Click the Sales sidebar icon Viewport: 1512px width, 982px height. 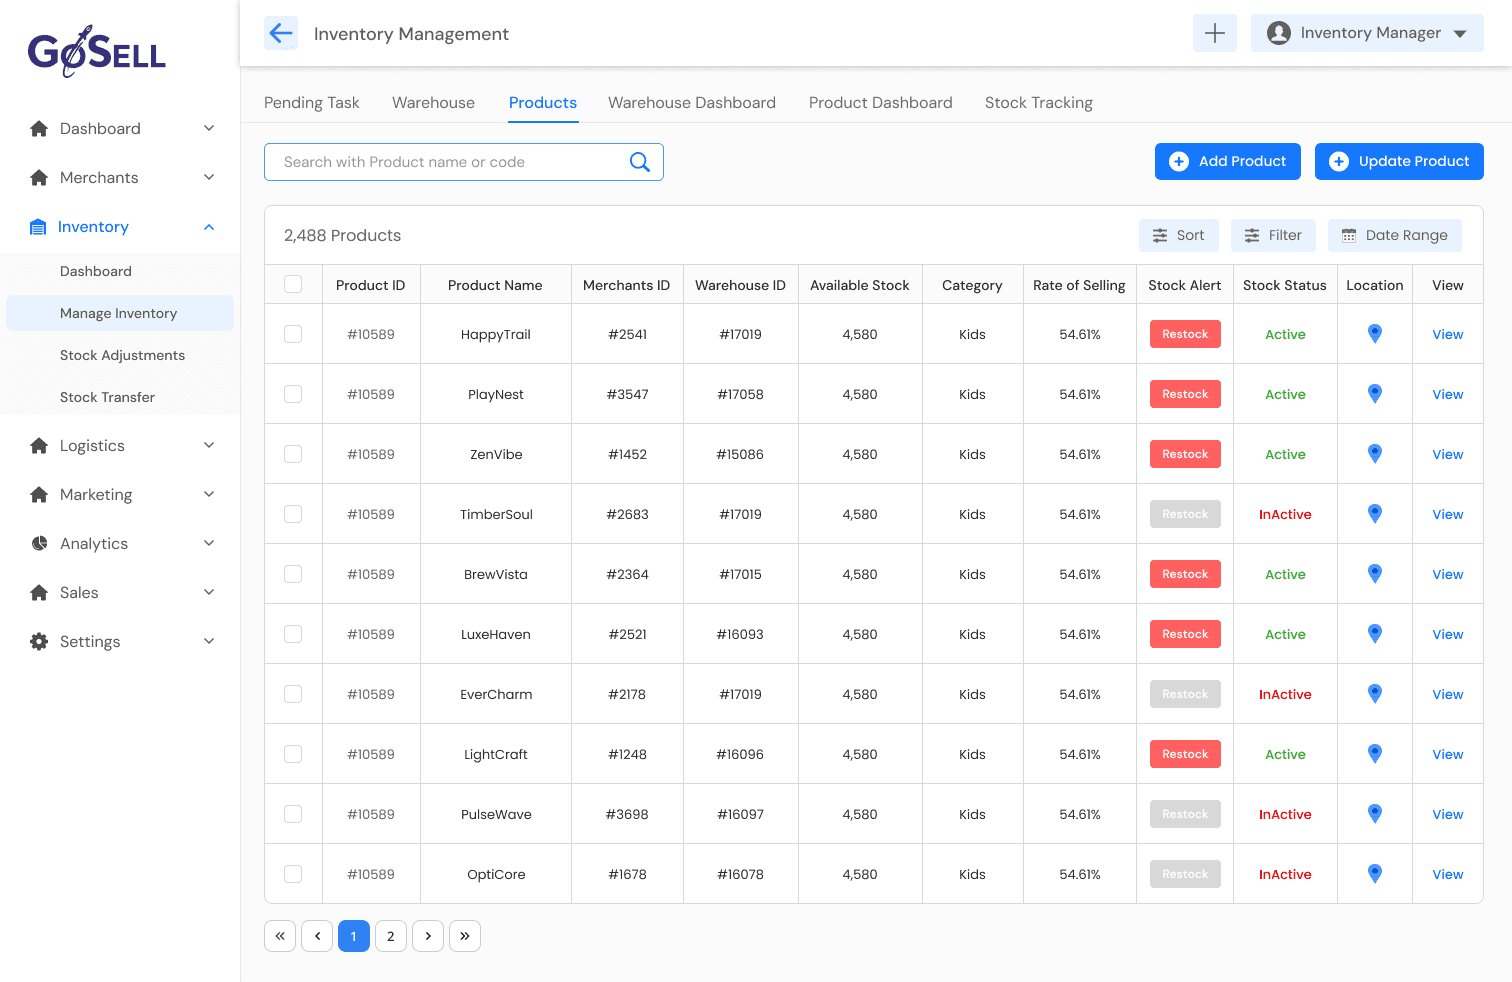pyautogui.click(x=39, y=592)
